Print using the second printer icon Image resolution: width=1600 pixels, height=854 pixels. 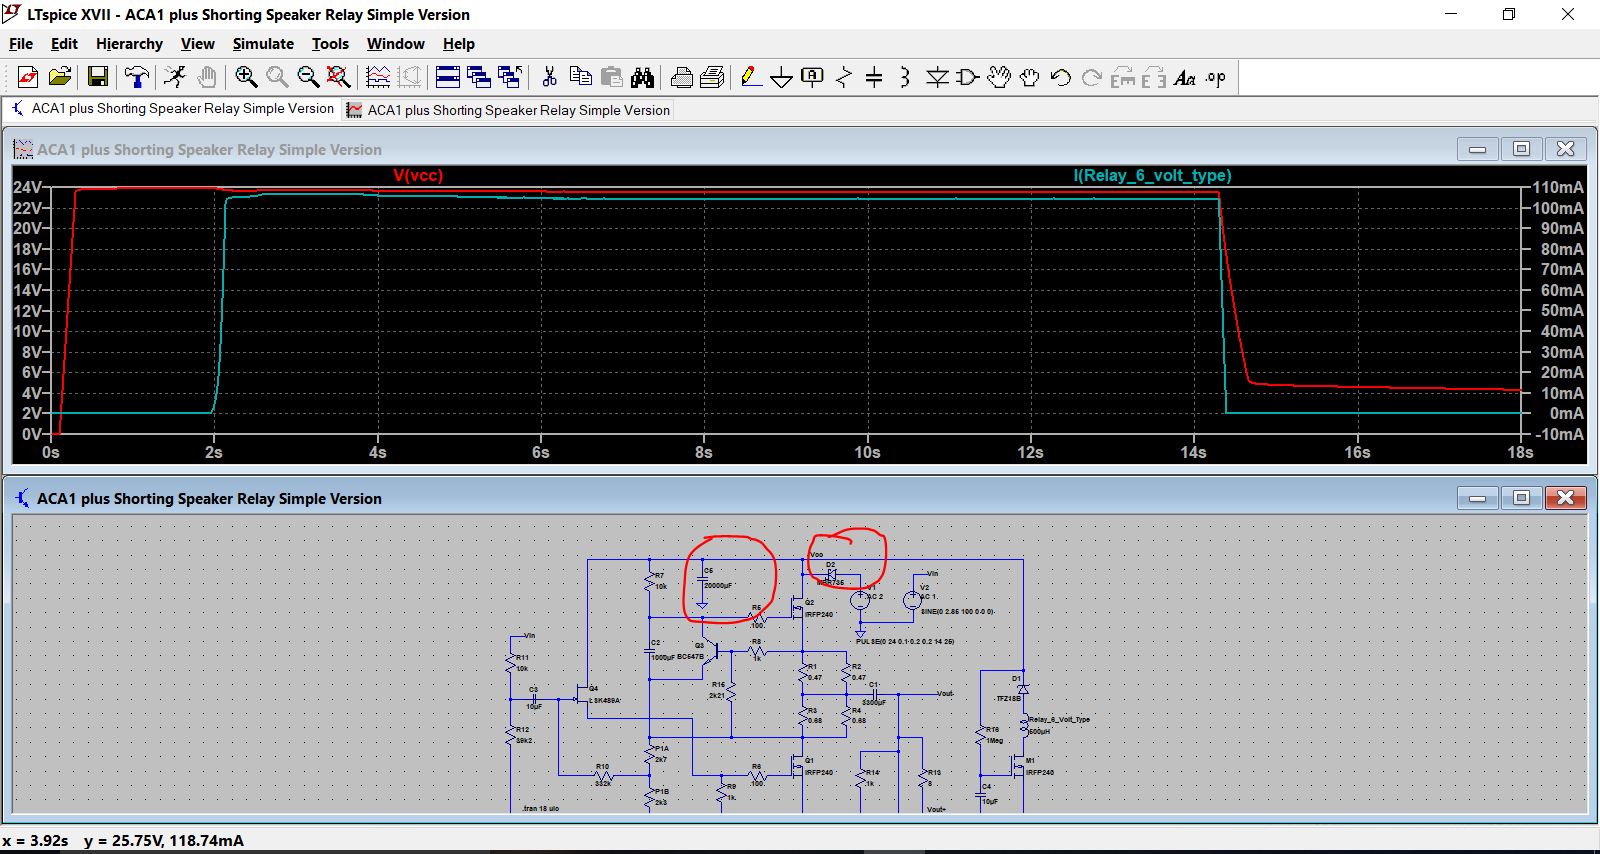tap(713, 77)
